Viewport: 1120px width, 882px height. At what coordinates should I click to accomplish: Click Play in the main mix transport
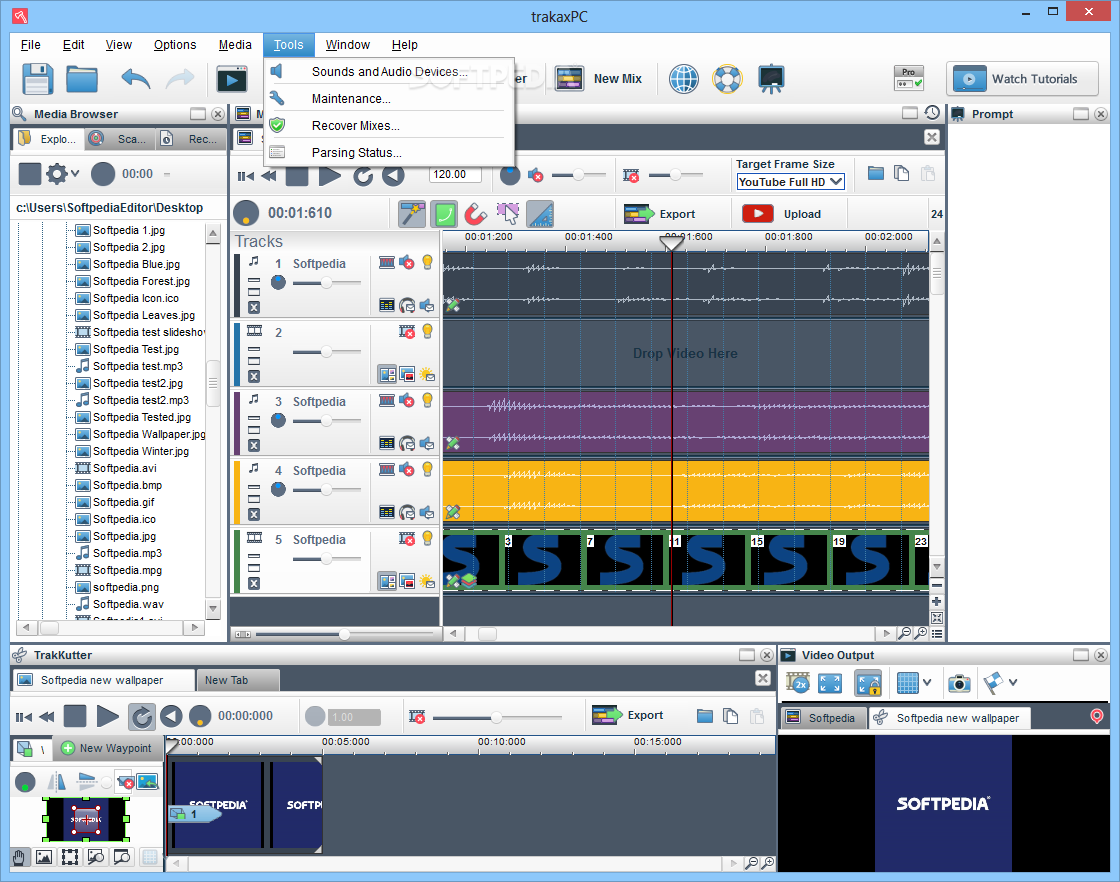329,175
